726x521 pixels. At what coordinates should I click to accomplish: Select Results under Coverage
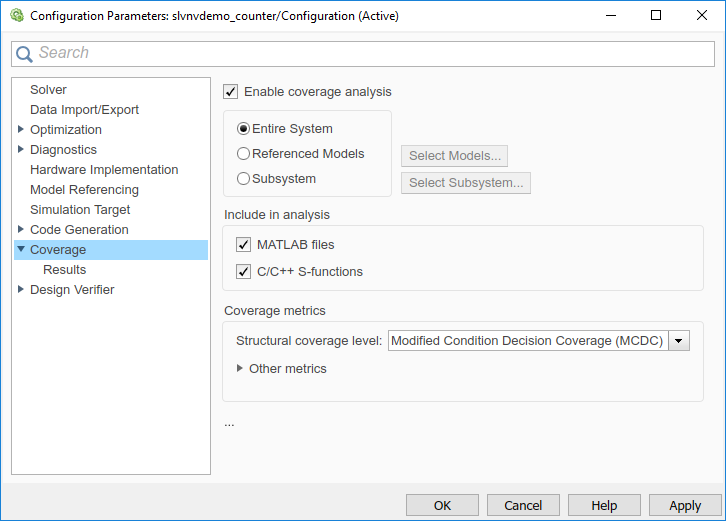click(x=64, y=270)
